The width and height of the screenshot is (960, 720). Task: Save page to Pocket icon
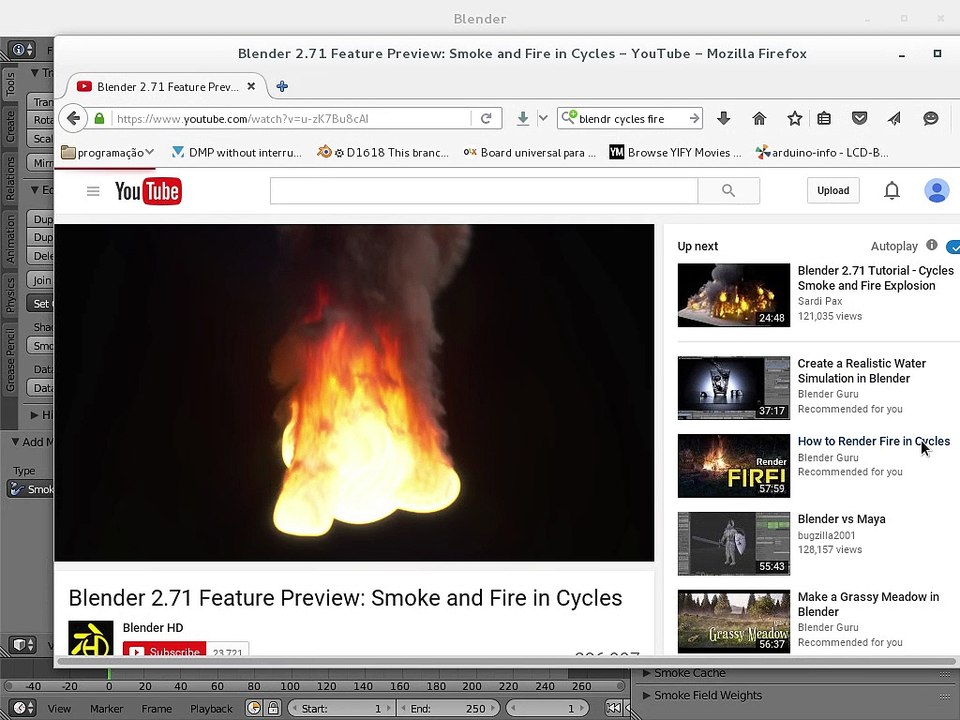coord(860,118)
